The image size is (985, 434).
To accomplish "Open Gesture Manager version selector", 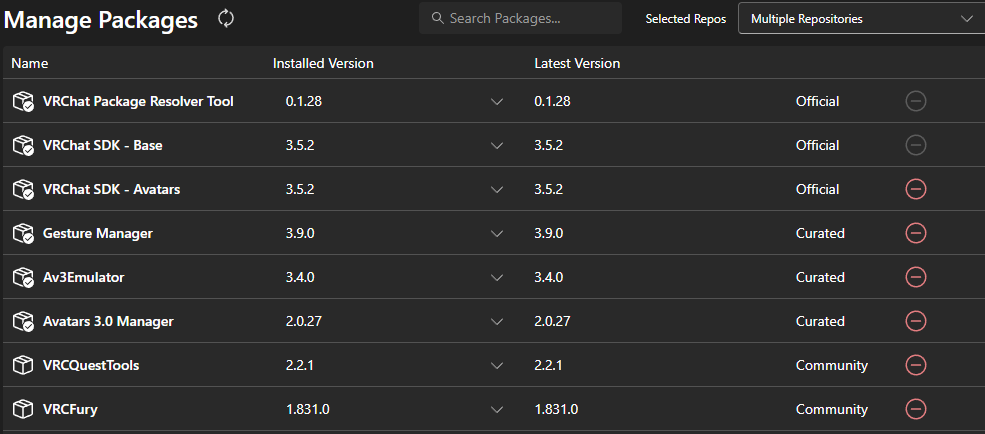I will tap(497, 233).
